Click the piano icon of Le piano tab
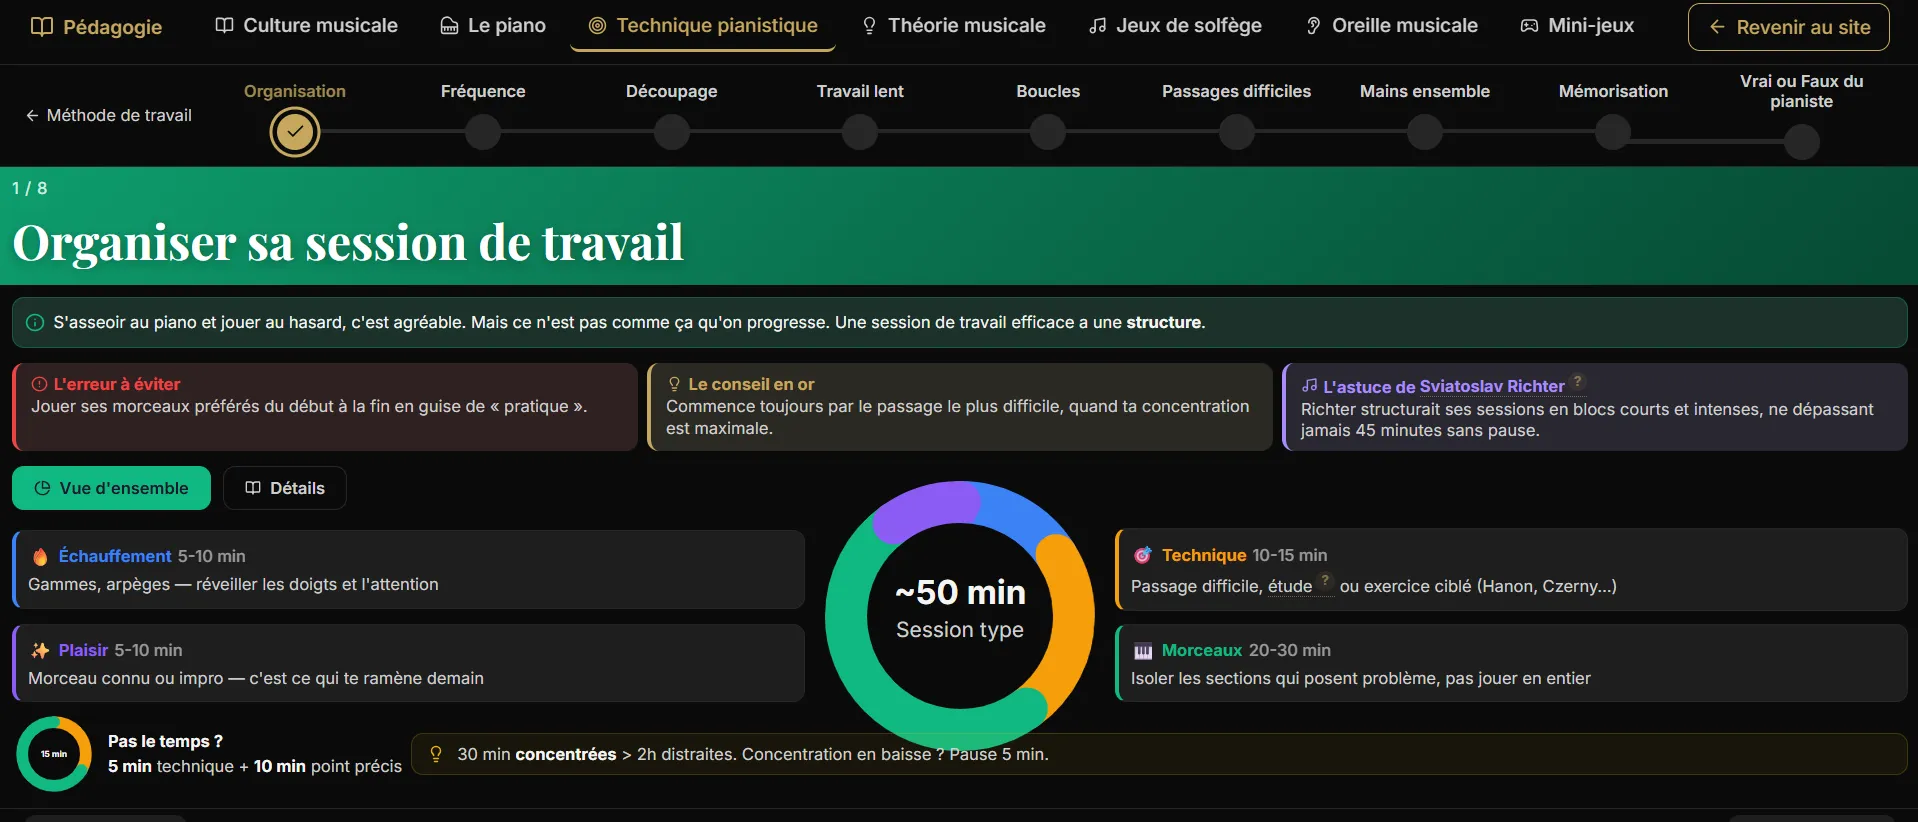The image size is (1918, 822). tap(450, 26)
